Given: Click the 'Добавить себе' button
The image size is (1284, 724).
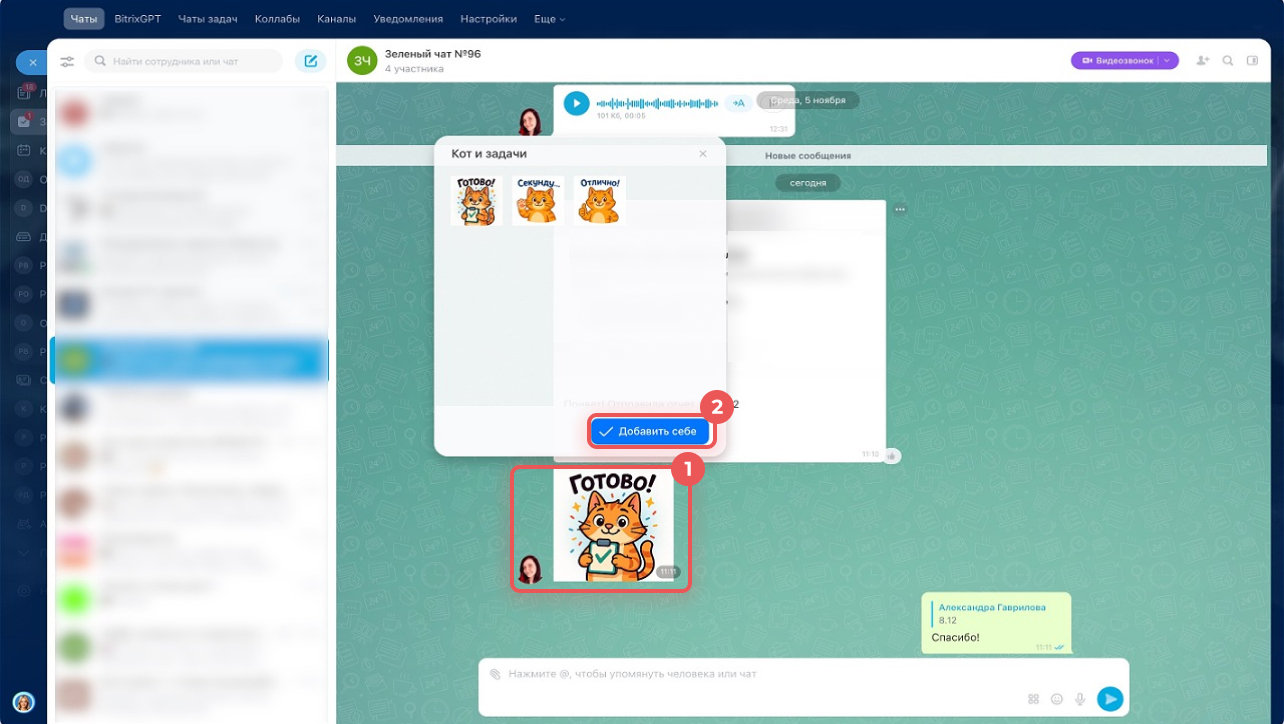Looking at the screenshot, I should [x=650, y=431].
